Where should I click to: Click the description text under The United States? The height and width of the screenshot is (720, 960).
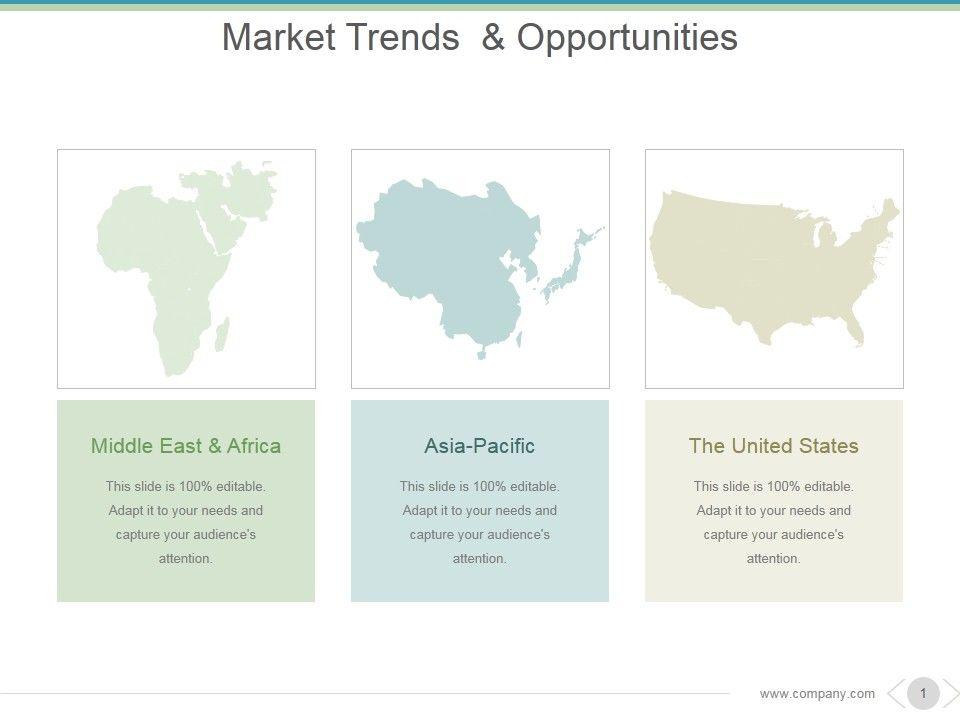(774, 522)
